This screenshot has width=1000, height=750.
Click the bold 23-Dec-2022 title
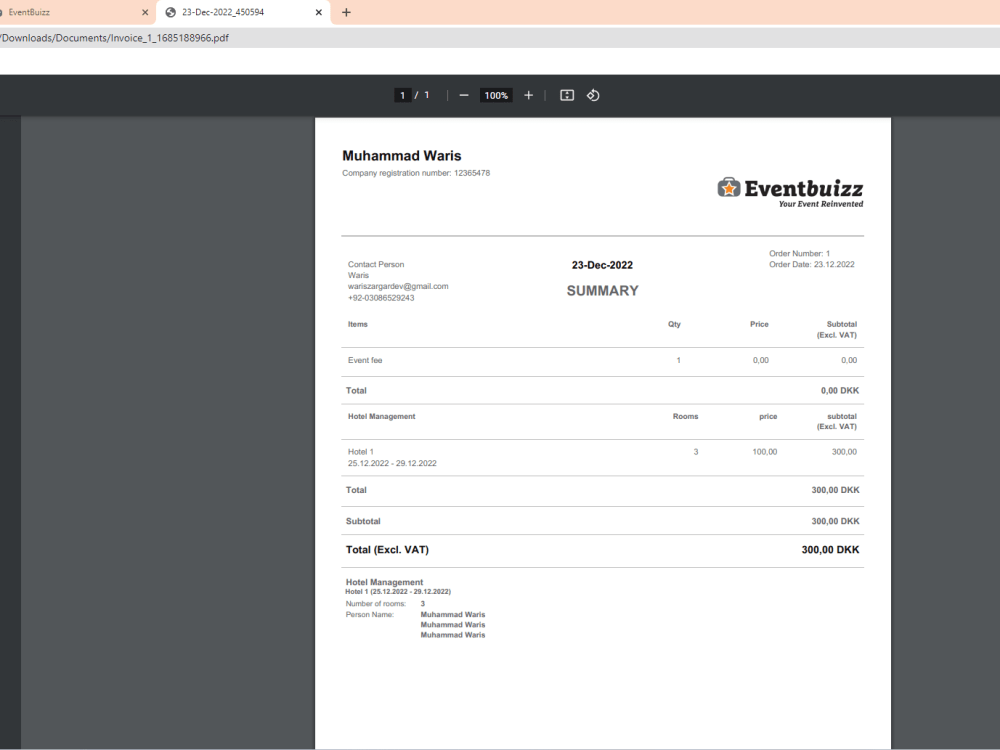click(602, 265)
